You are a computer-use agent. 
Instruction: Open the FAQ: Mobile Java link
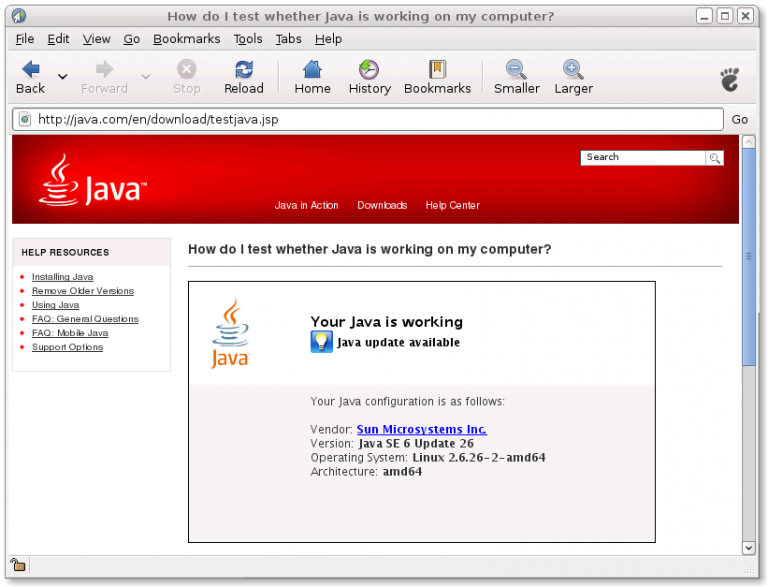coord(70,333)
